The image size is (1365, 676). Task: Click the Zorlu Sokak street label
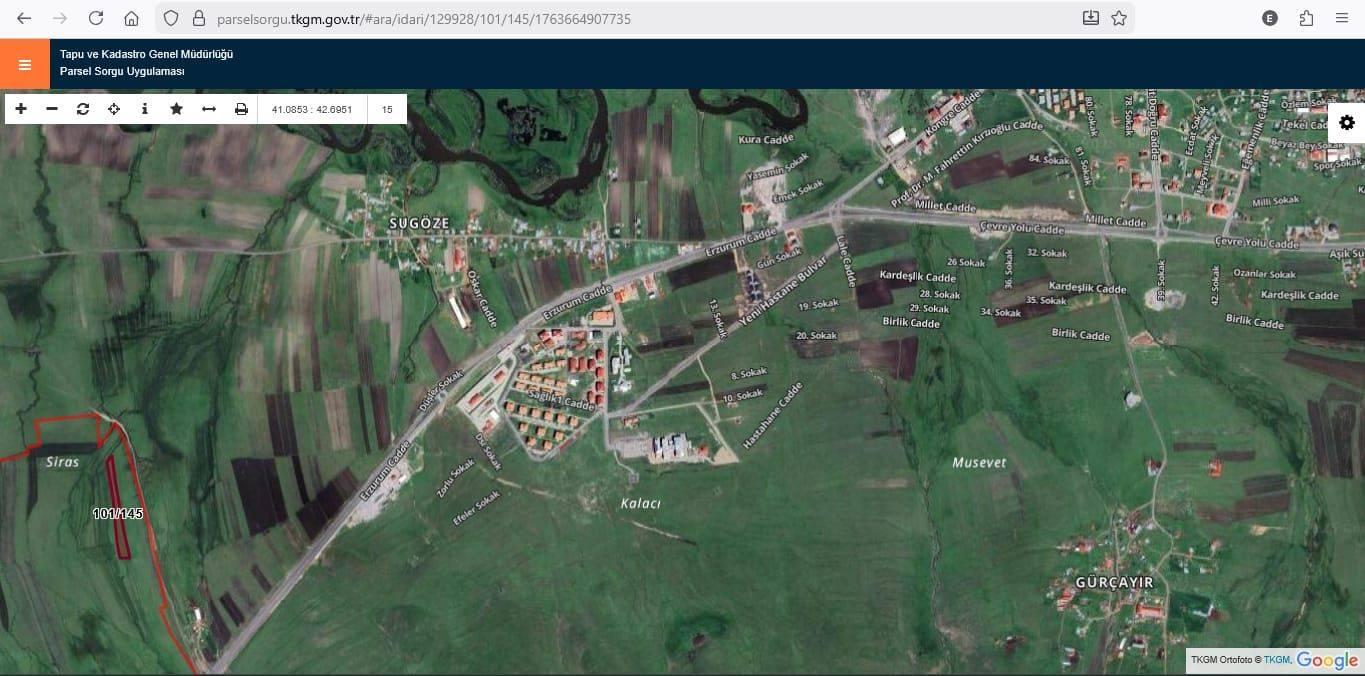click(455, 479)
